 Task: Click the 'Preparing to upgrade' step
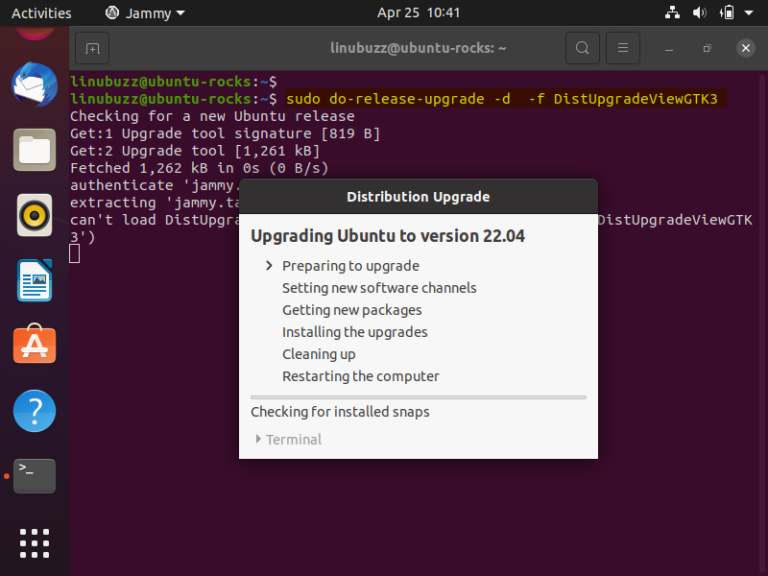pos(351,266)
